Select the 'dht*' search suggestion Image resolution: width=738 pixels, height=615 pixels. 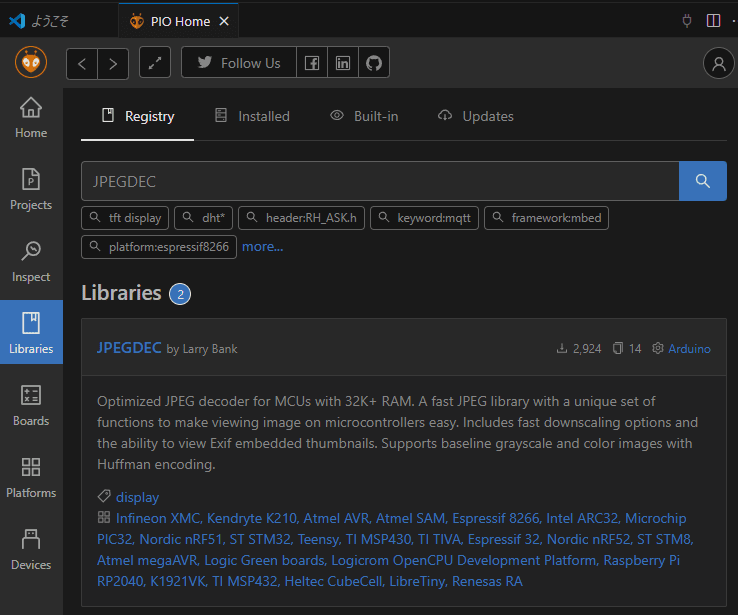pyautogui.click(x=203, y=218)
